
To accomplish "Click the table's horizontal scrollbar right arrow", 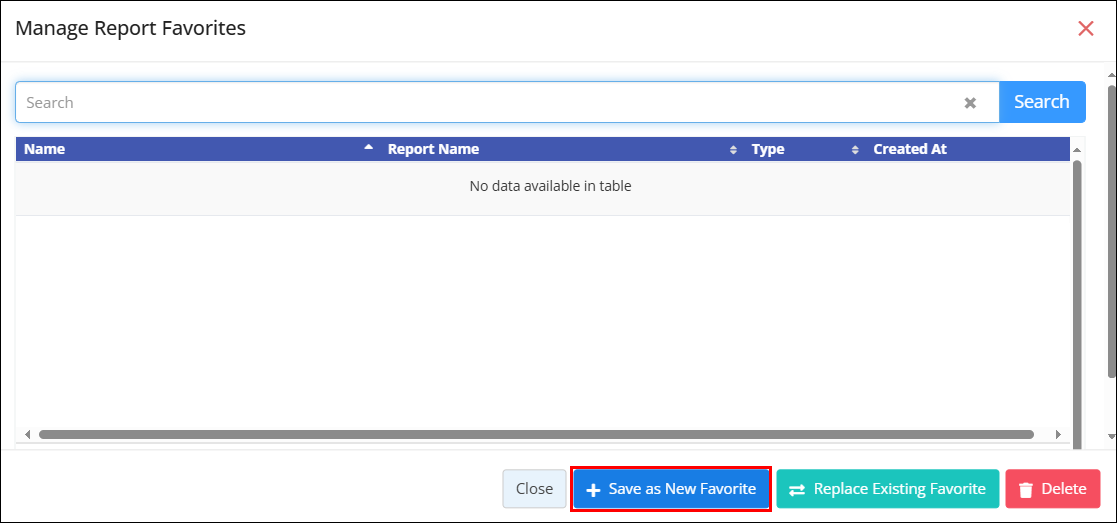I will (x=1058, y=434).
